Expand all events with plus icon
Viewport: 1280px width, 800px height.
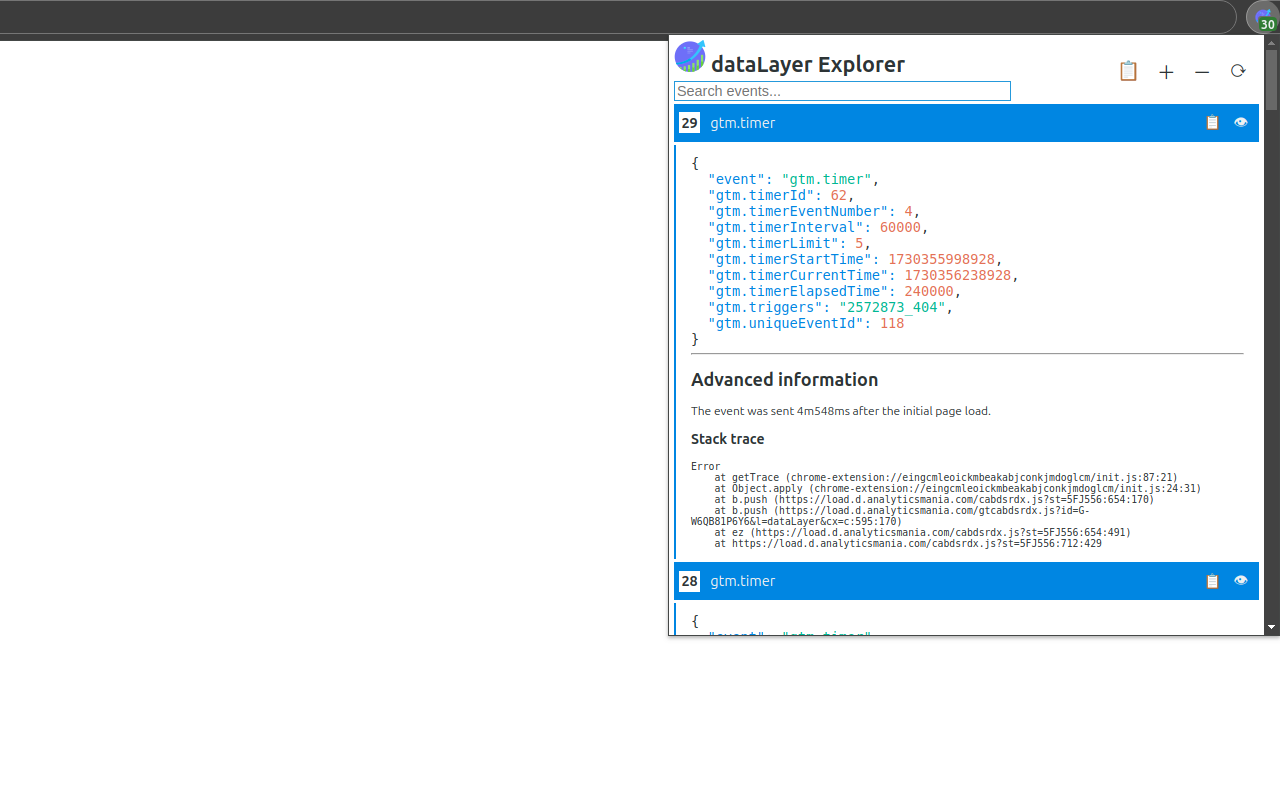tap(1166, 72)
